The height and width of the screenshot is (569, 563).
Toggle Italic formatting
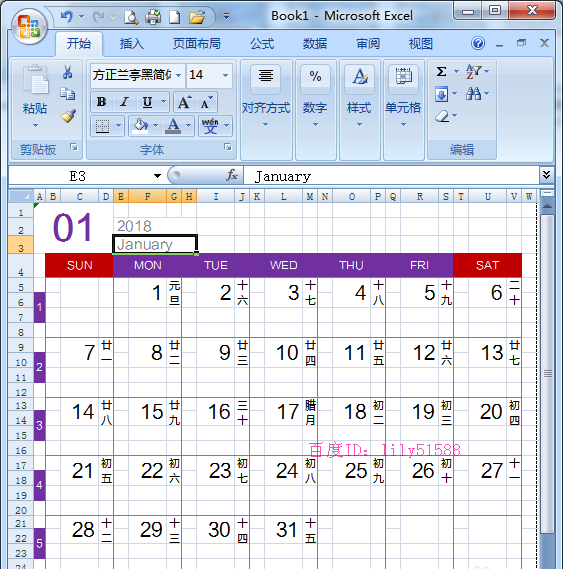pyautogui.click(x=124, y=102)
